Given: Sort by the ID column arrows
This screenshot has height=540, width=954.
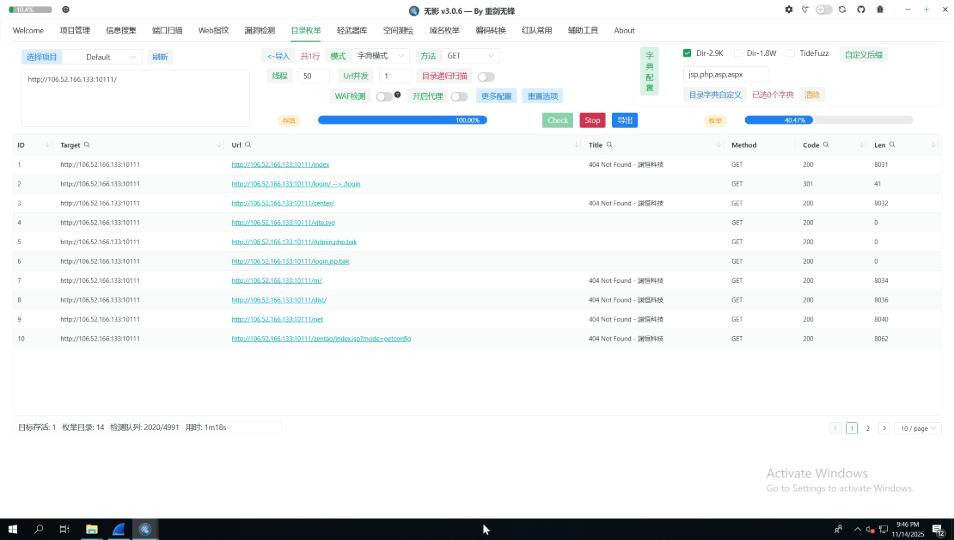Looking at the screenshot, I should tap(47, 145).
